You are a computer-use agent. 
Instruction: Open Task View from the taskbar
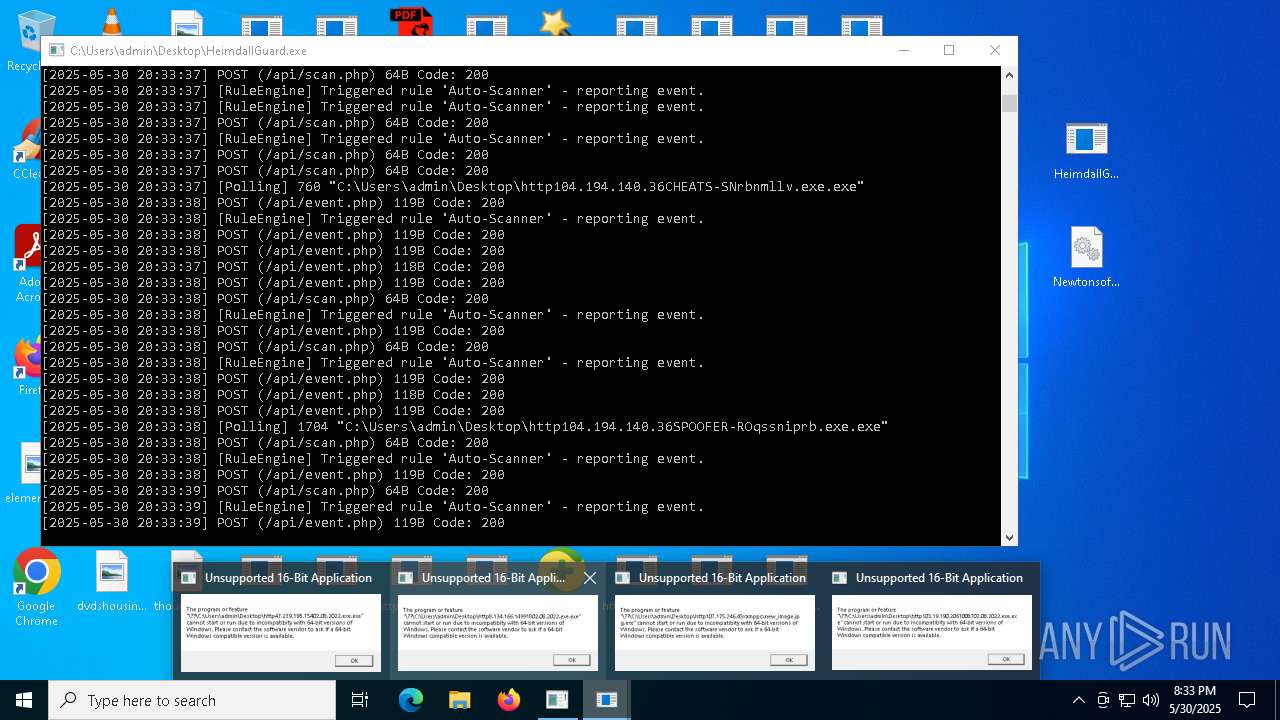point(360,700)
